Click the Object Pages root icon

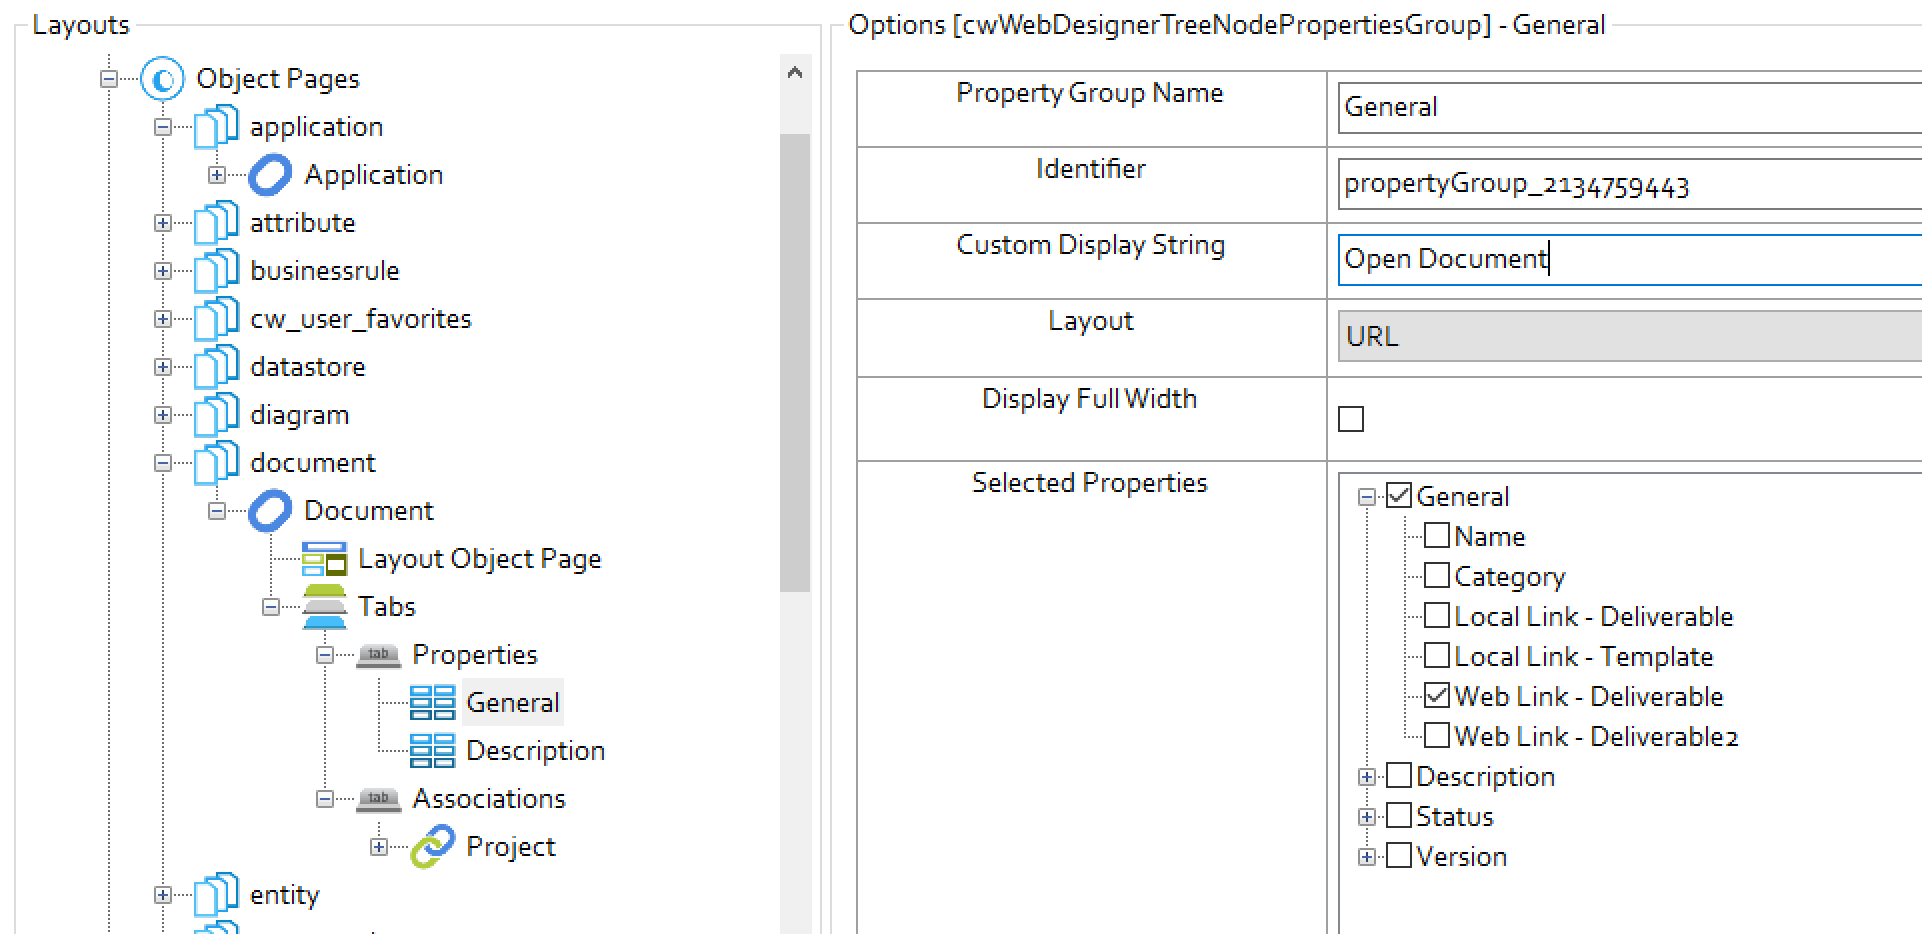coord(162,79)
